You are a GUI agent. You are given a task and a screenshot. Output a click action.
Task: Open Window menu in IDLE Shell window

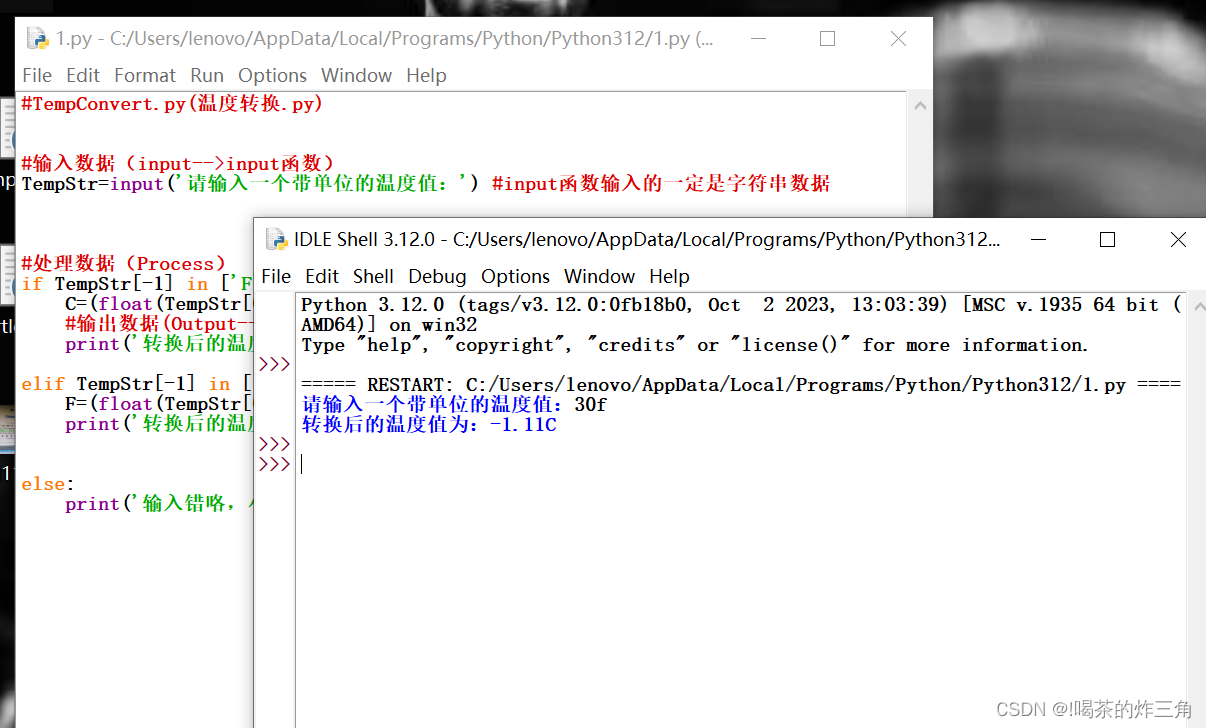click(x=599, y=277)
